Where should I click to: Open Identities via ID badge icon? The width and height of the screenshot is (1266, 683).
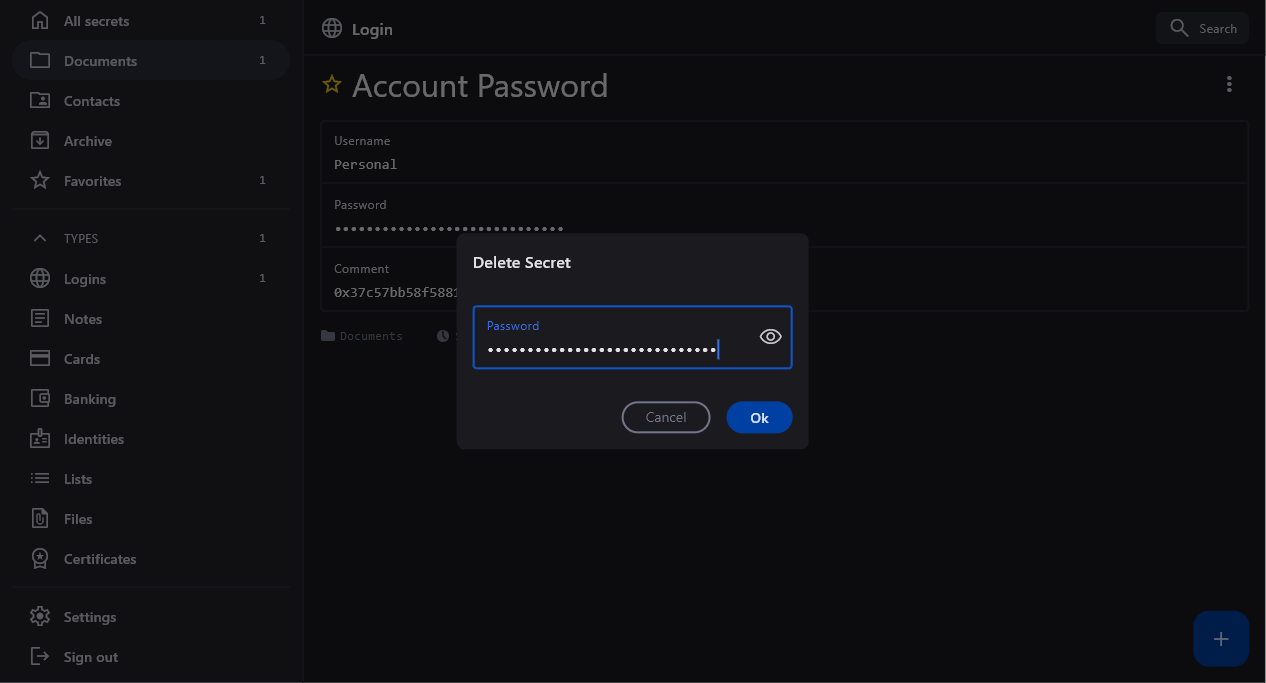tap(40, 439)
